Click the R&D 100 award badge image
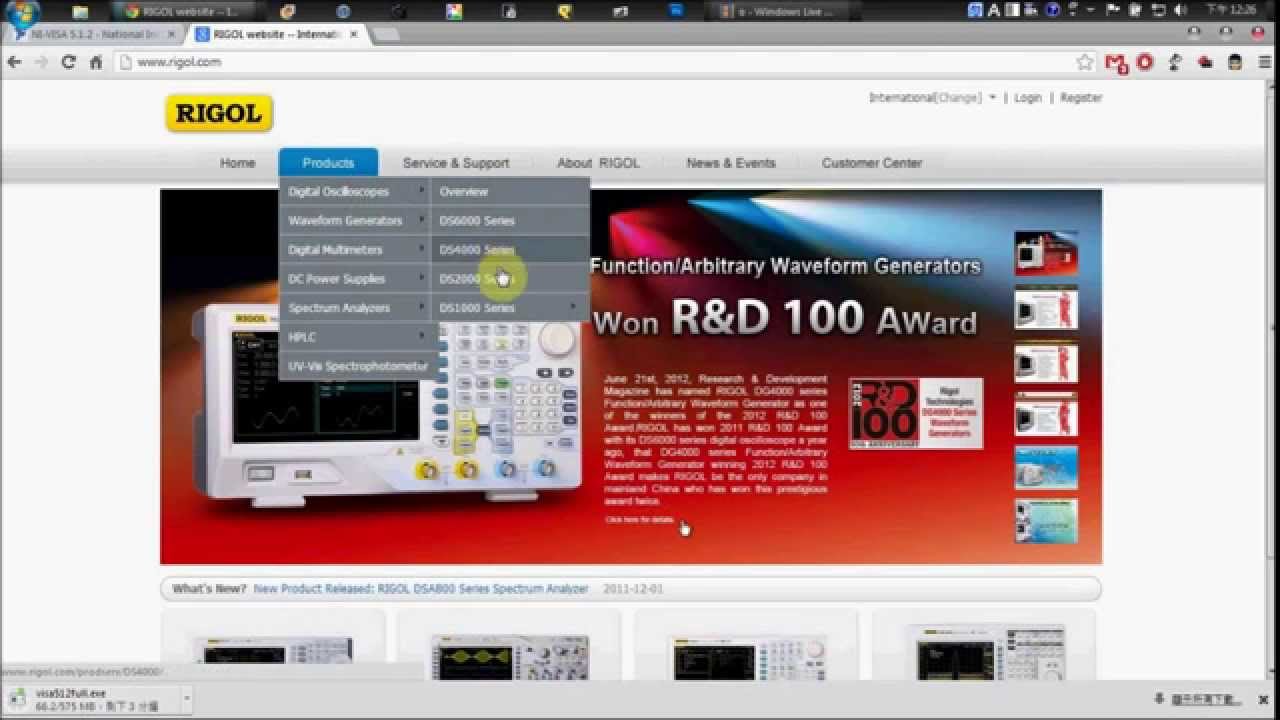Screen dimensions: 1280x720 [x=915, y=413]
